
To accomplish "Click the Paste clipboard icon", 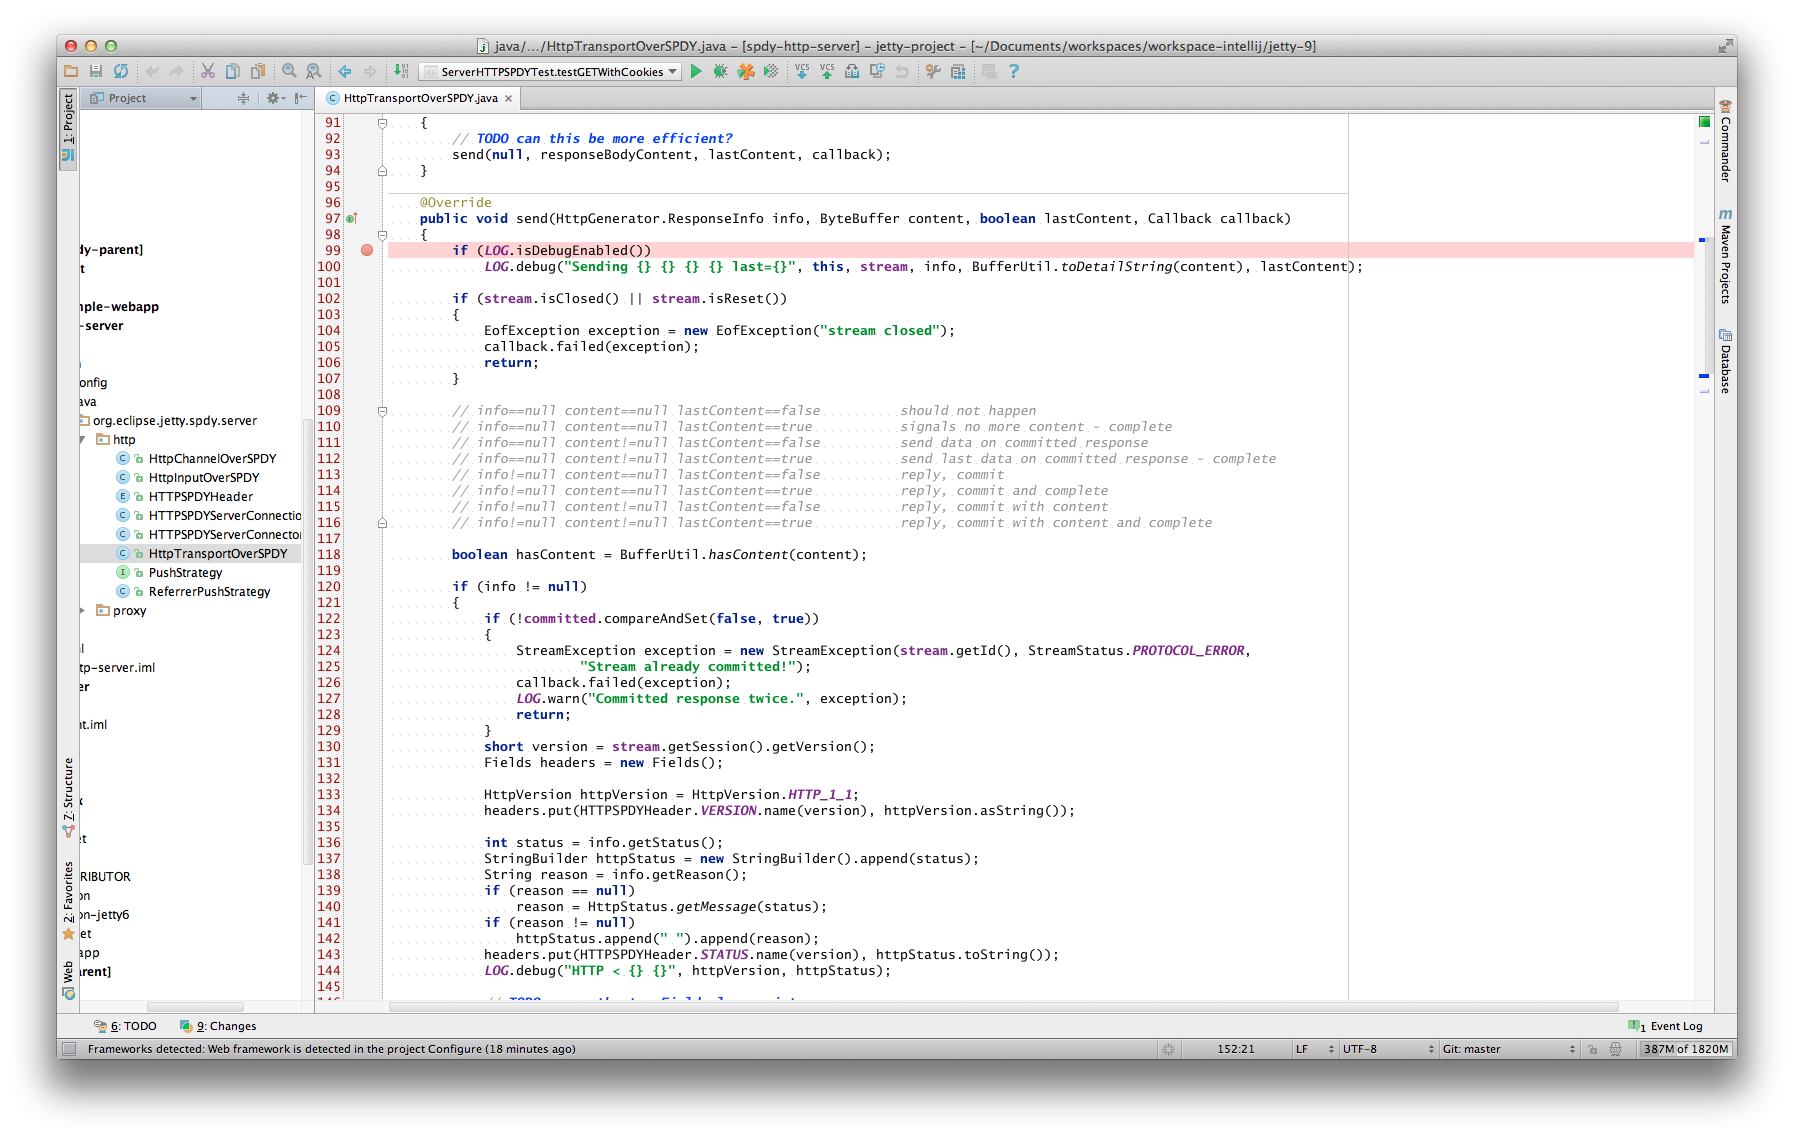I will point(258,71).
